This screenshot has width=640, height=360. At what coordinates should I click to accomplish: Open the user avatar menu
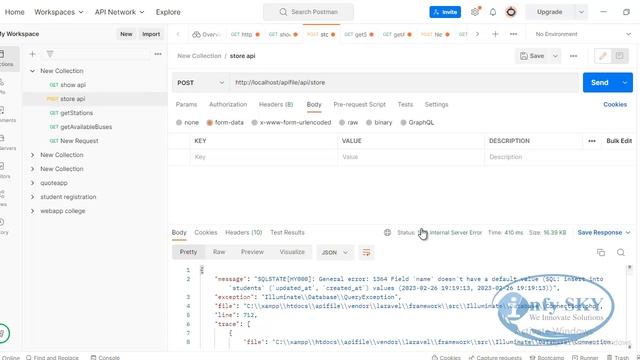pos(511,12)
